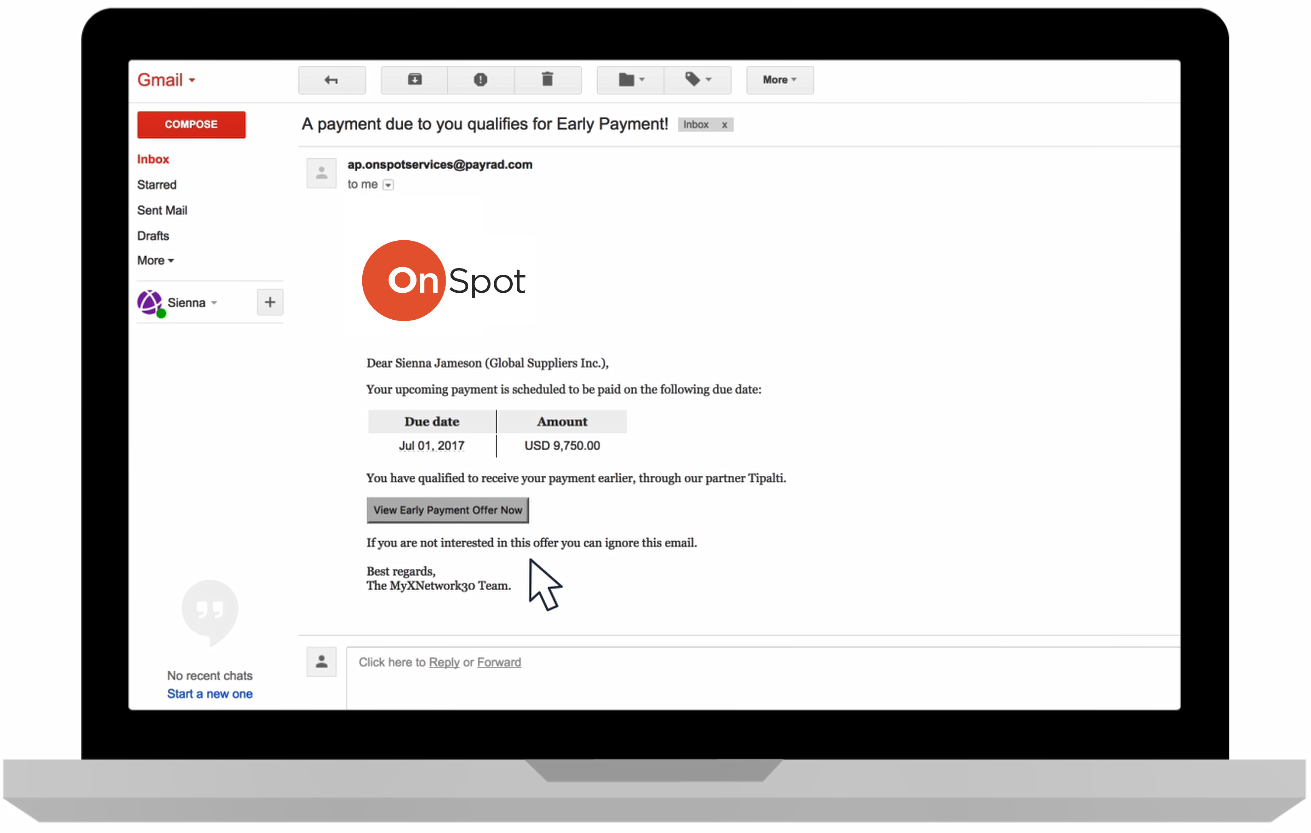Go to Sent Mail folder
Screen dimensions: 1311x833
162,210
